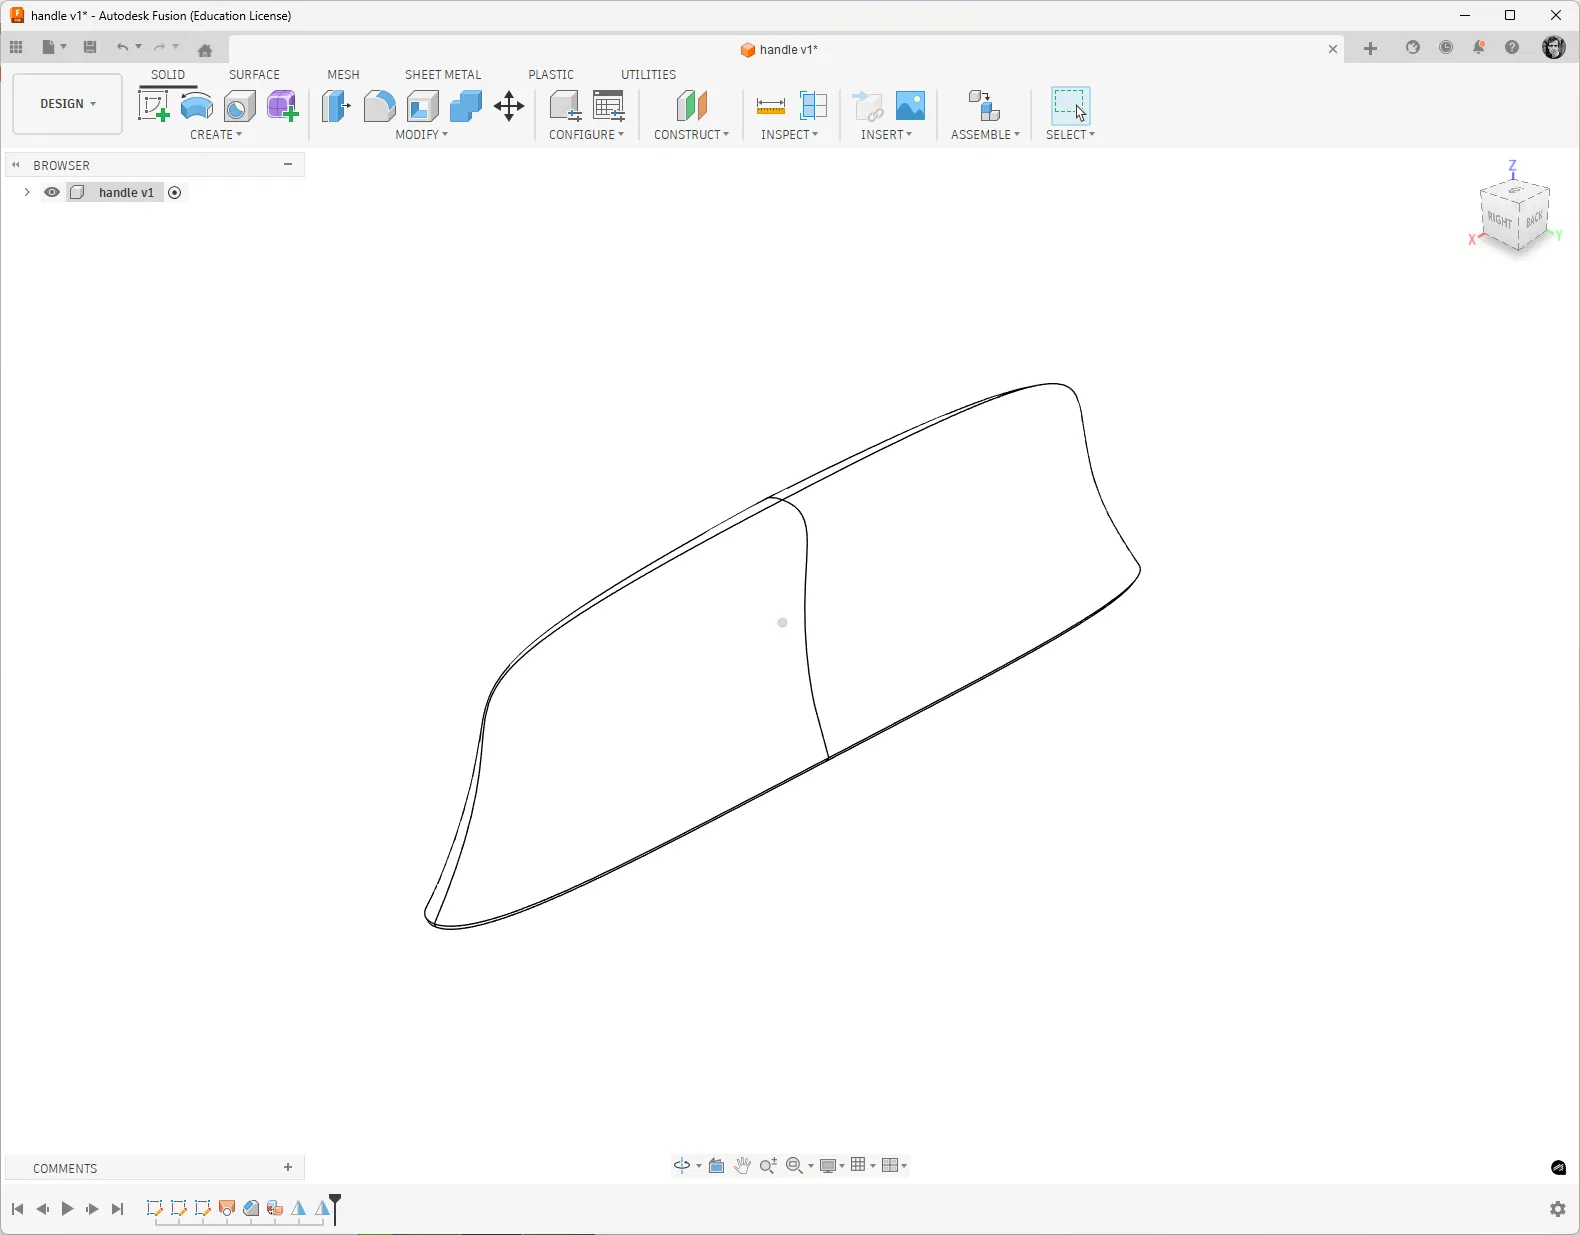Select the Hole tool icon

pyautogui.click(x=240, y=106)
